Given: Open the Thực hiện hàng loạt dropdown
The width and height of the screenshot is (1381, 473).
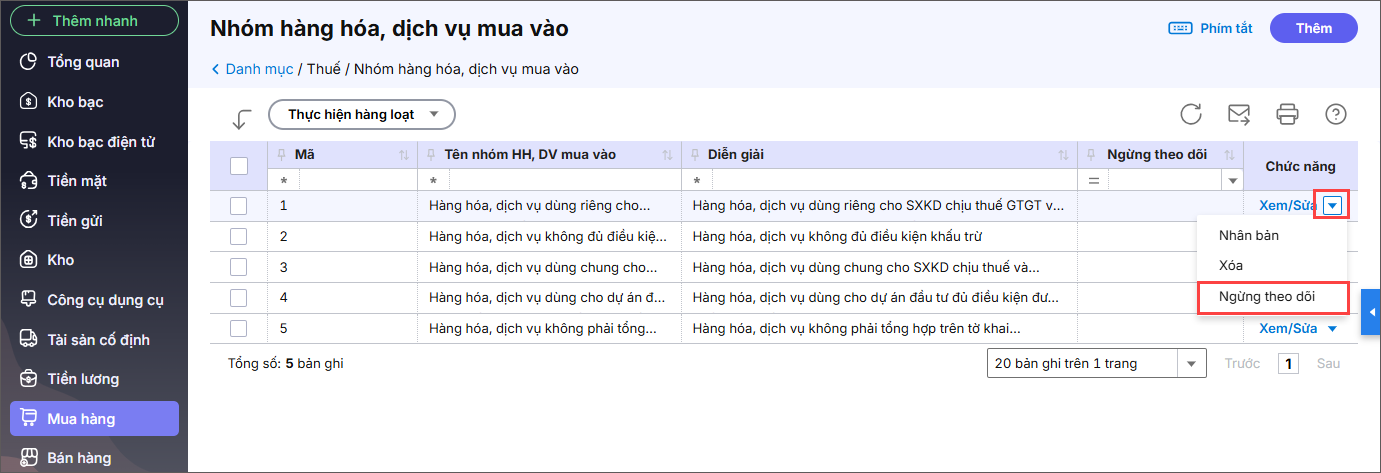Looking at the screenshot, I should click(x=362, y=115).
